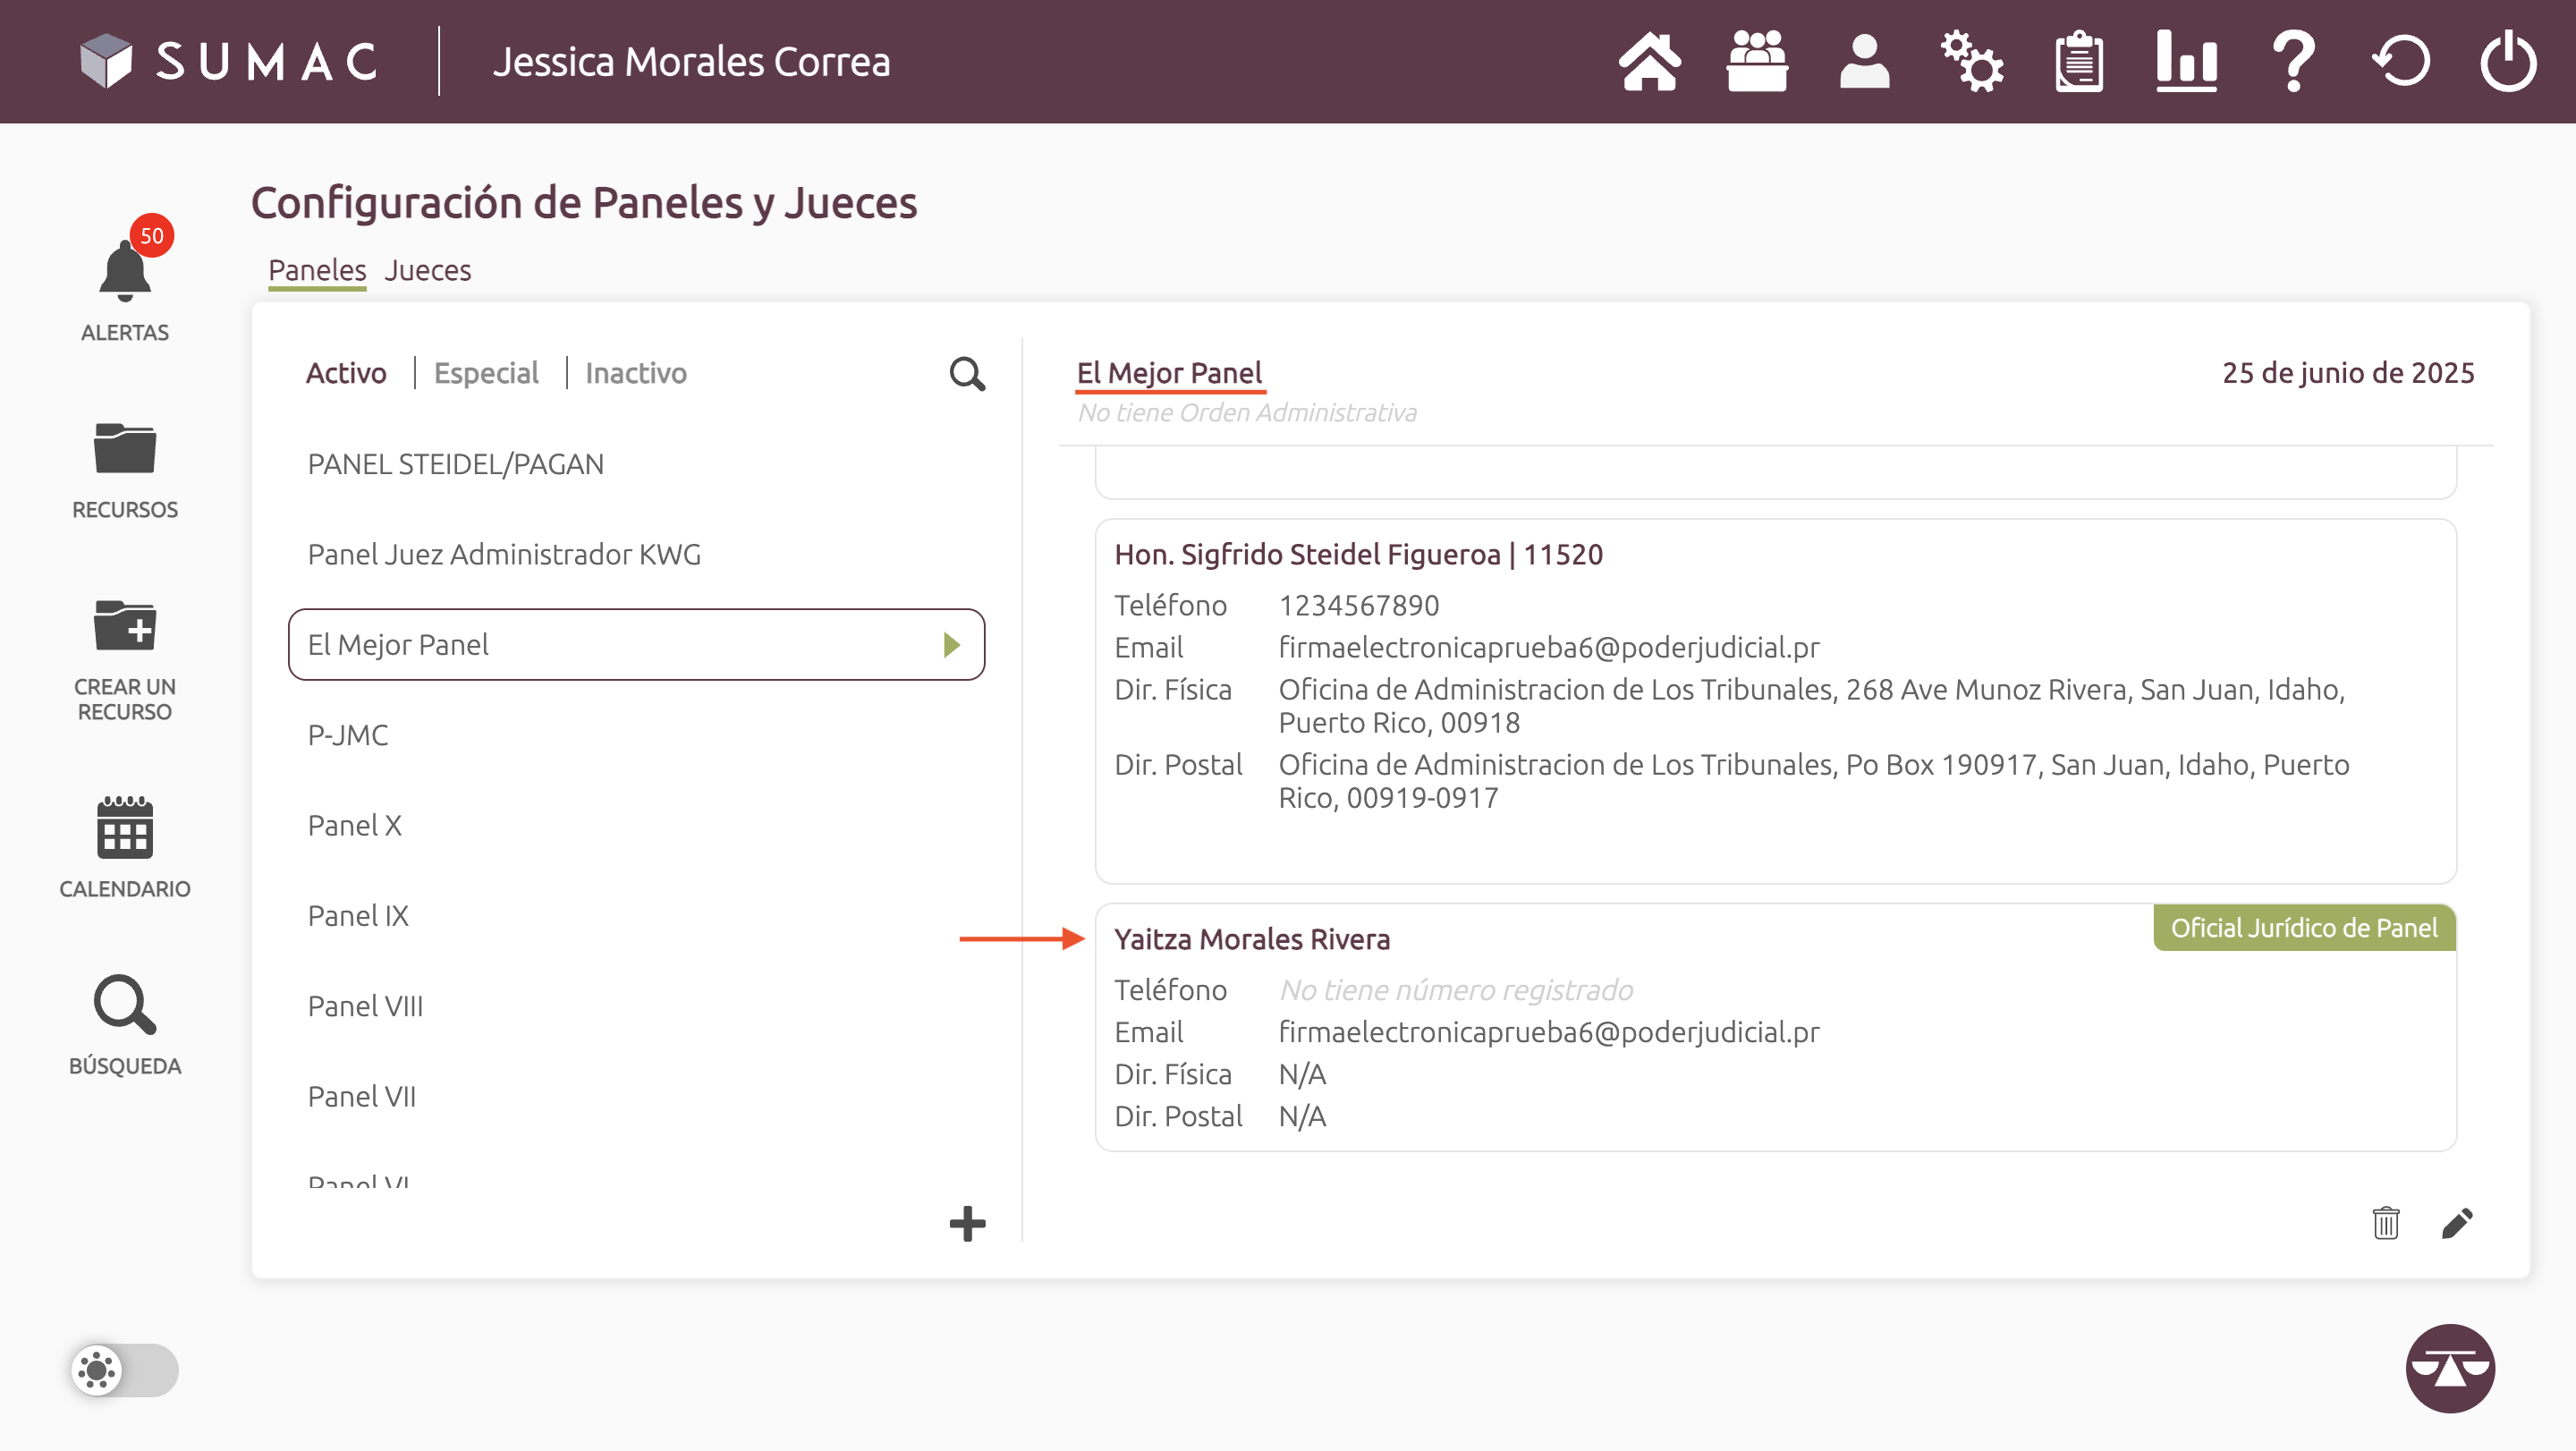This screenshot has height=1451, width=2576.
Task: Open Panel Juez Administrador KWG
Action: tap(504, 554)
